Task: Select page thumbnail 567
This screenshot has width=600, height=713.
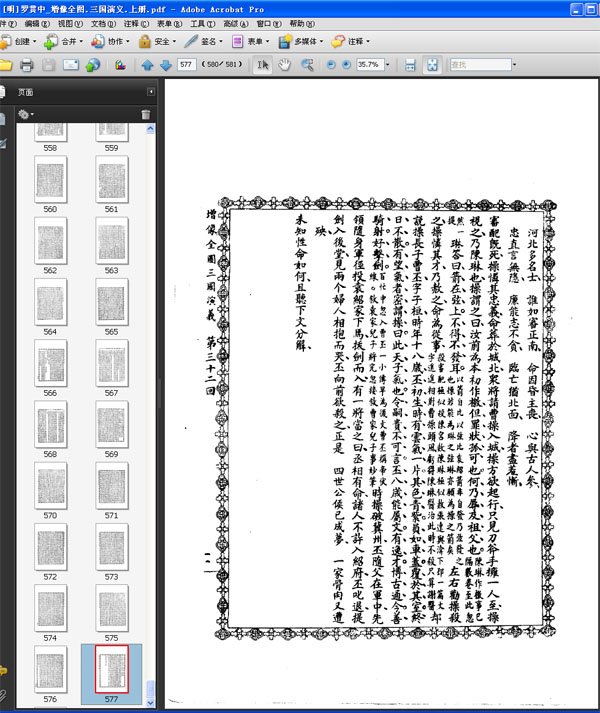Action: pyautogui.click(x=111, y=364)
